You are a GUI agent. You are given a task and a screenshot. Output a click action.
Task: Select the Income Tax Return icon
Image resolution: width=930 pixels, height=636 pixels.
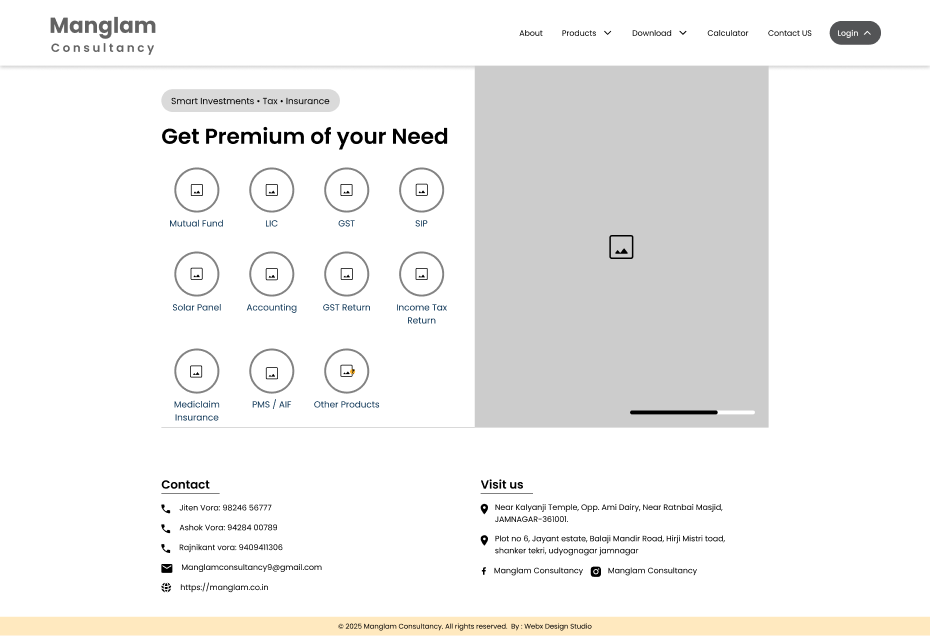tap(421, 274)
